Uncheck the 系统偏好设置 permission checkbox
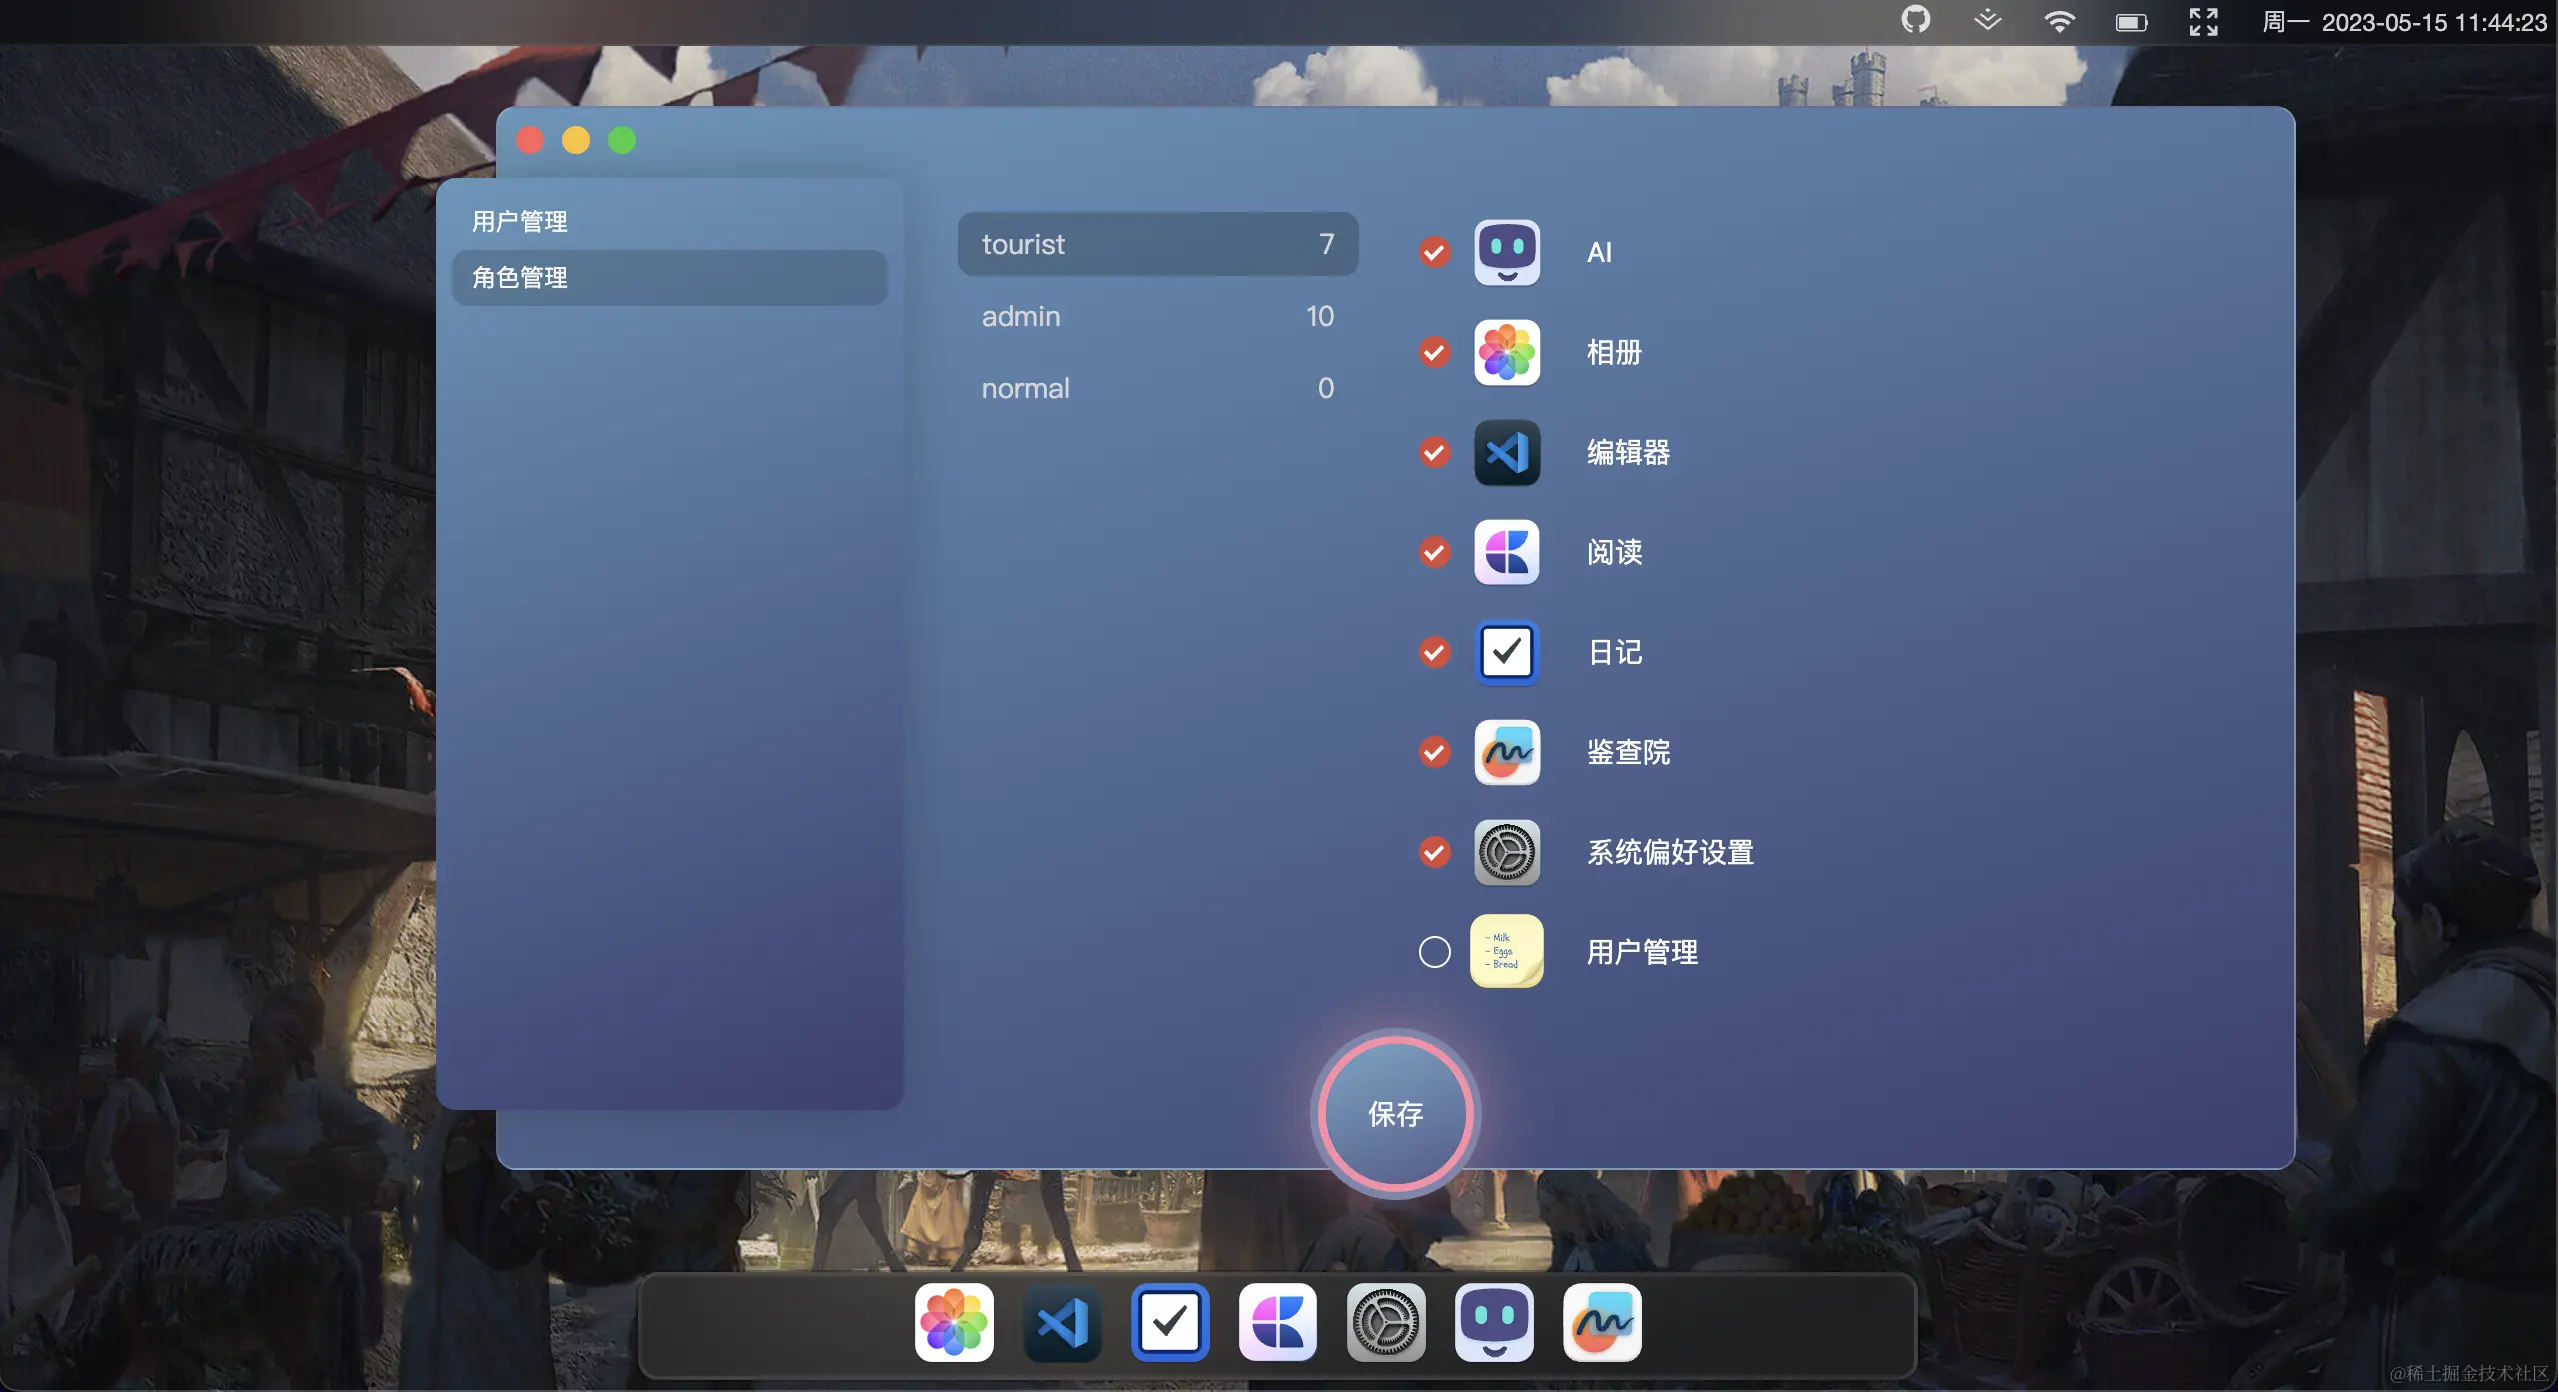2558x1392 pixels. pyautogui.click(x=1434, y=852)
